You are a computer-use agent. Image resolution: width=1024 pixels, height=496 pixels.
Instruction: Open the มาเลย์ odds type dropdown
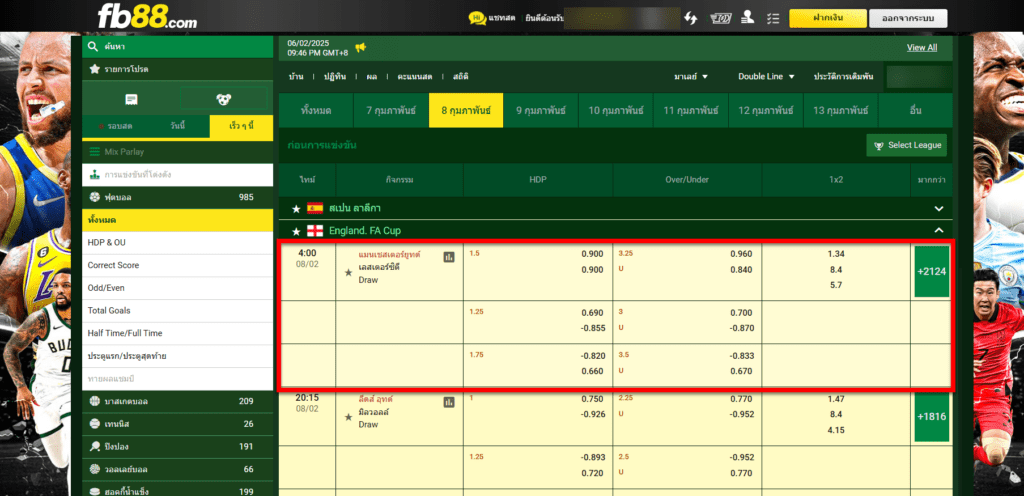coord(691,76)
